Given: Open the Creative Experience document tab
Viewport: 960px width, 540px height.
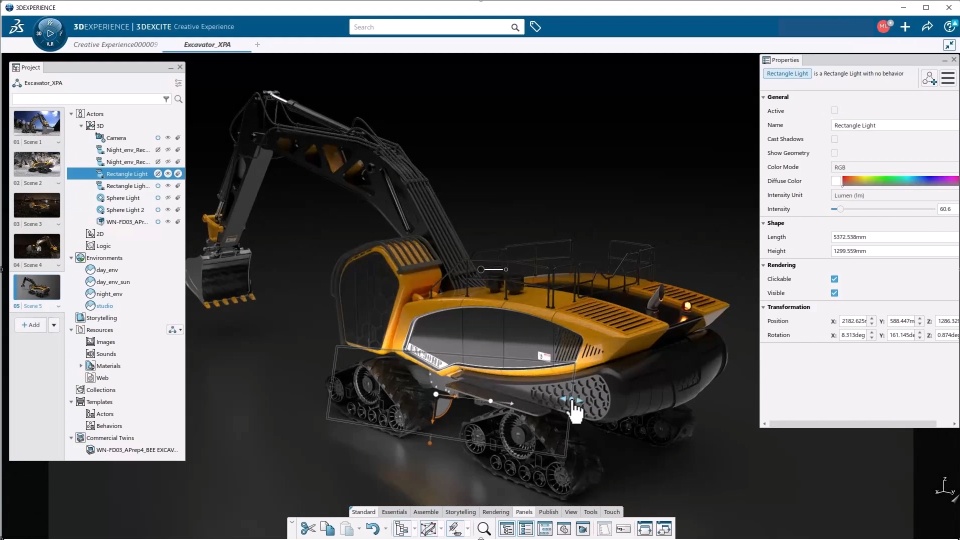Looking at the screenshot, I should click(115, 45).
